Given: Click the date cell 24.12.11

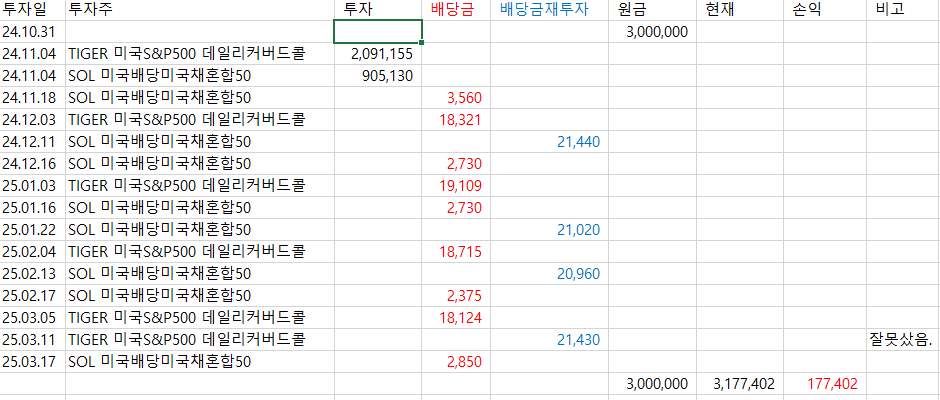Looking at the screenshot, I should [32, 142].
